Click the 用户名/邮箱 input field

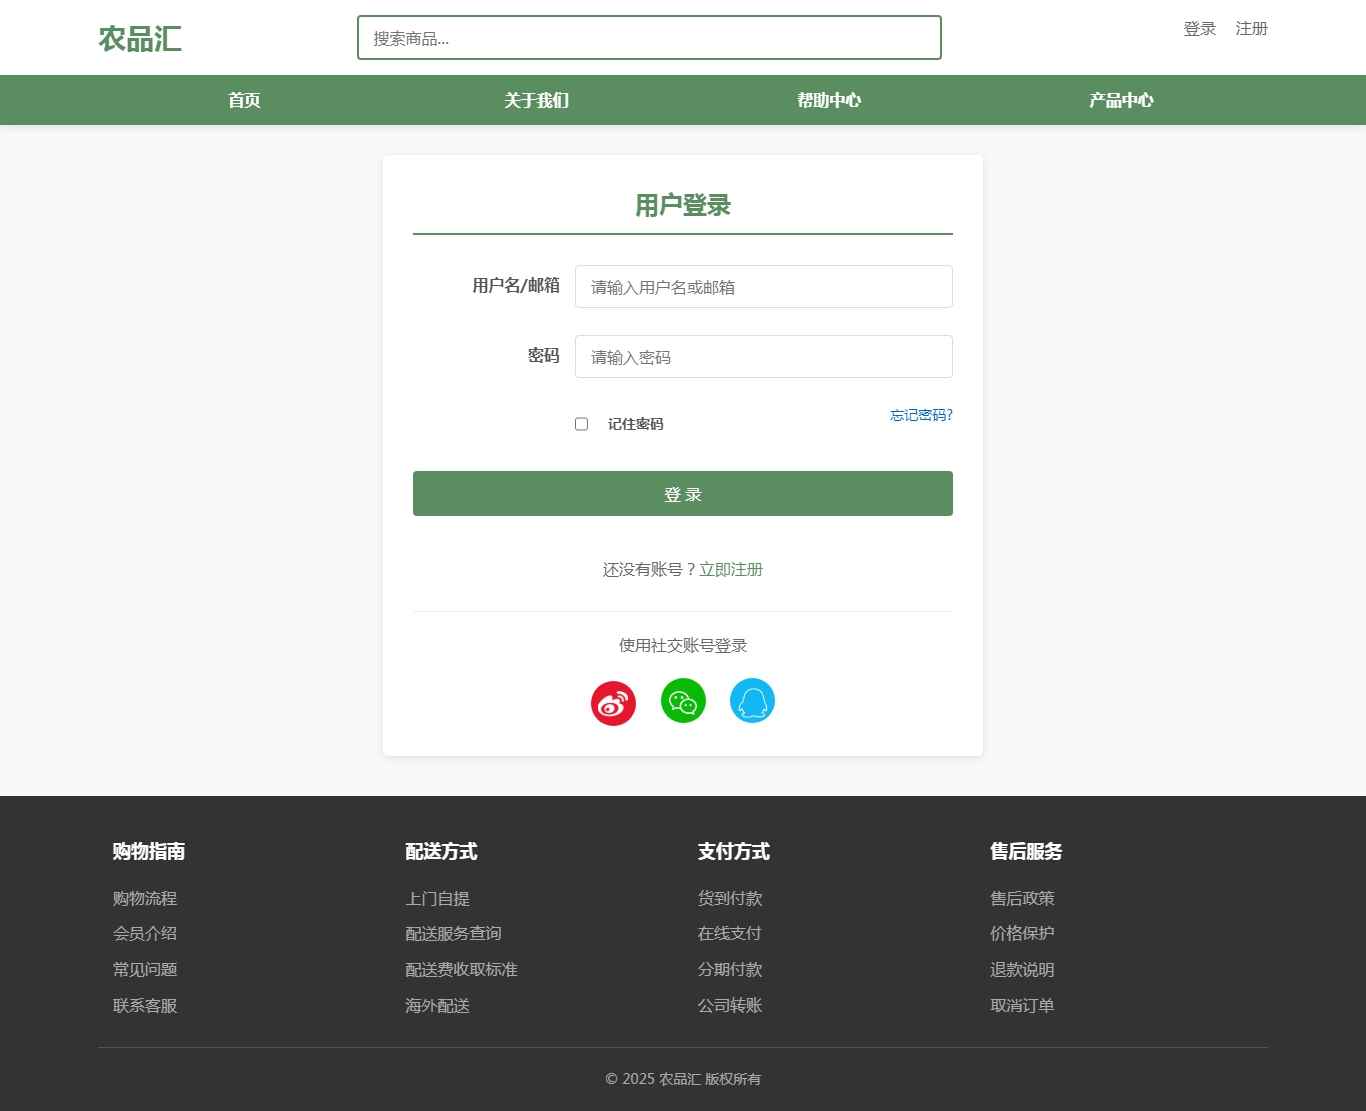763,287
